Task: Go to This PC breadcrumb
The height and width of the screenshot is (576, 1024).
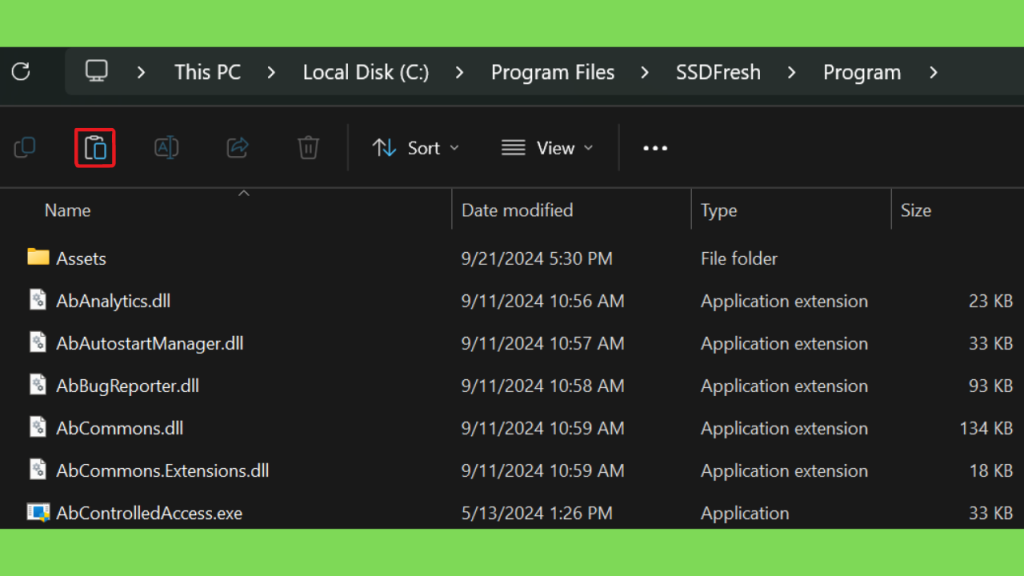Action: (x=207, y=72)
